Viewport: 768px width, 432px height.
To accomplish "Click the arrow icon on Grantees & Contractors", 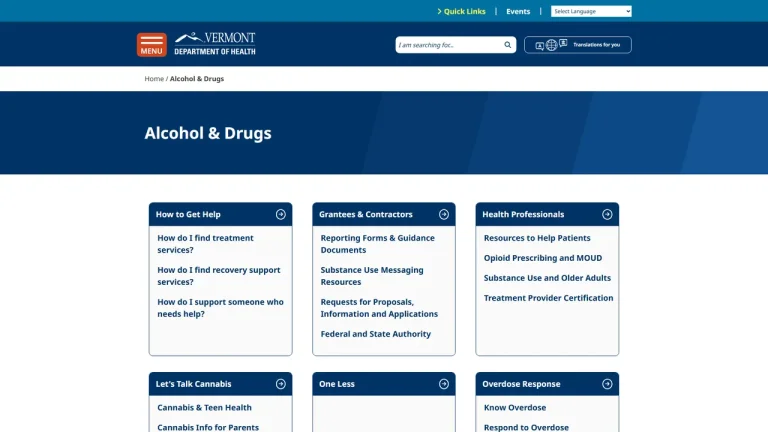I will (444, 214).
